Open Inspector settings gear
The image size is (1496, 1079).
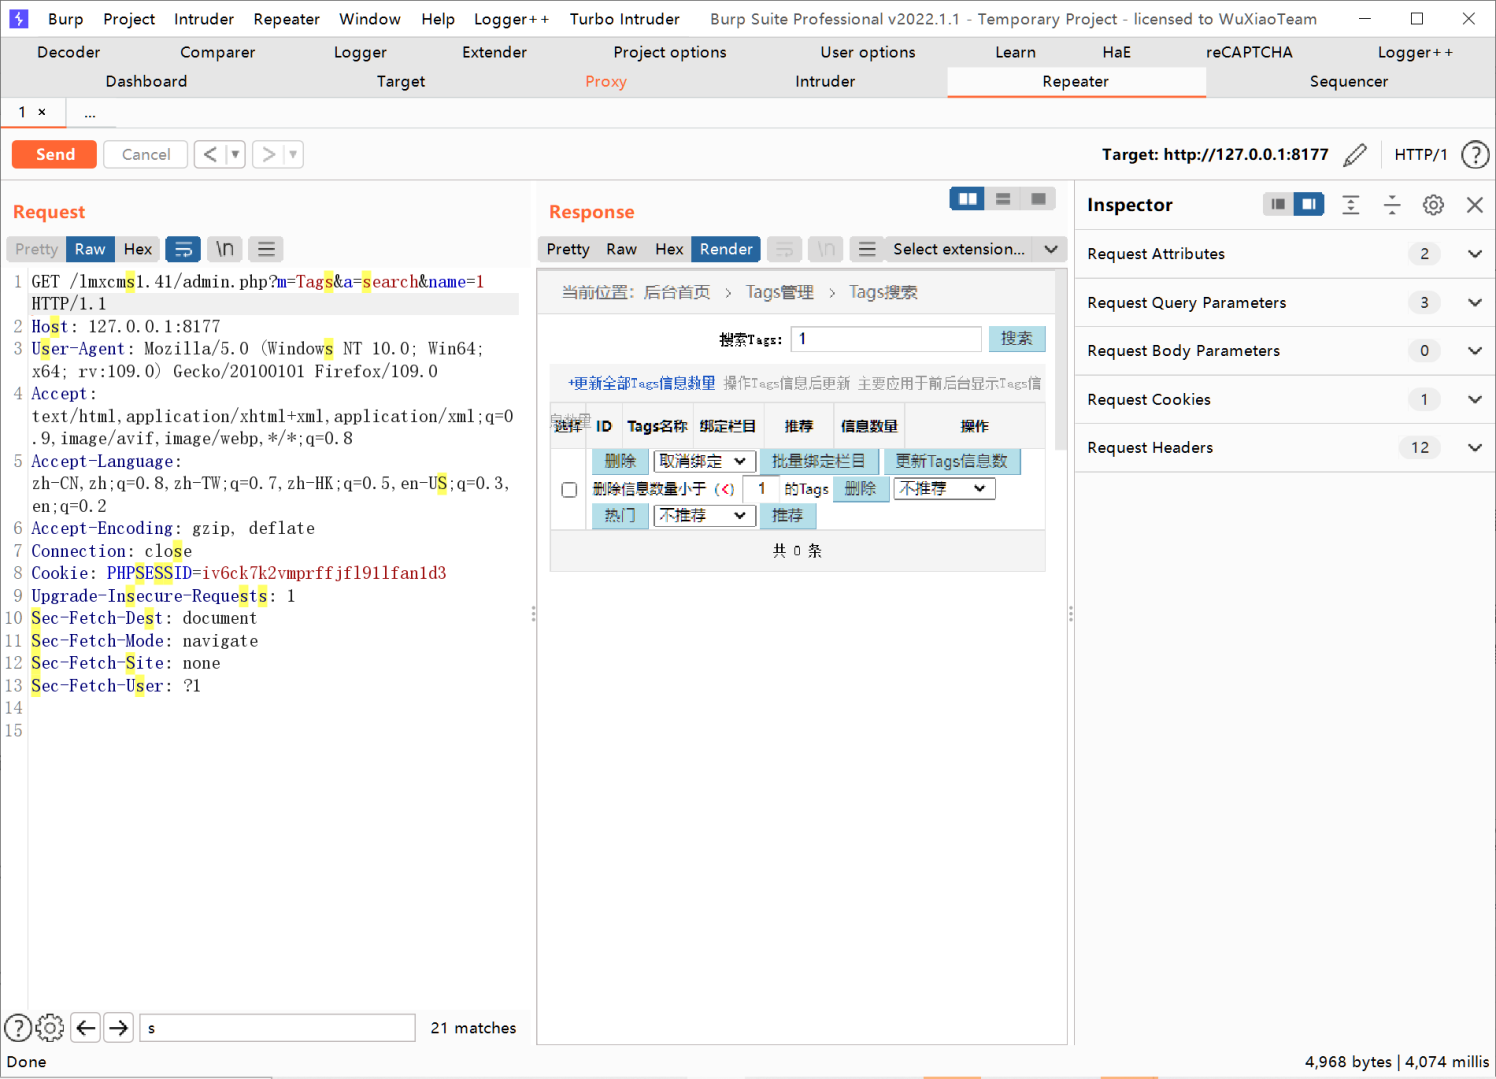click(1433, 205)
